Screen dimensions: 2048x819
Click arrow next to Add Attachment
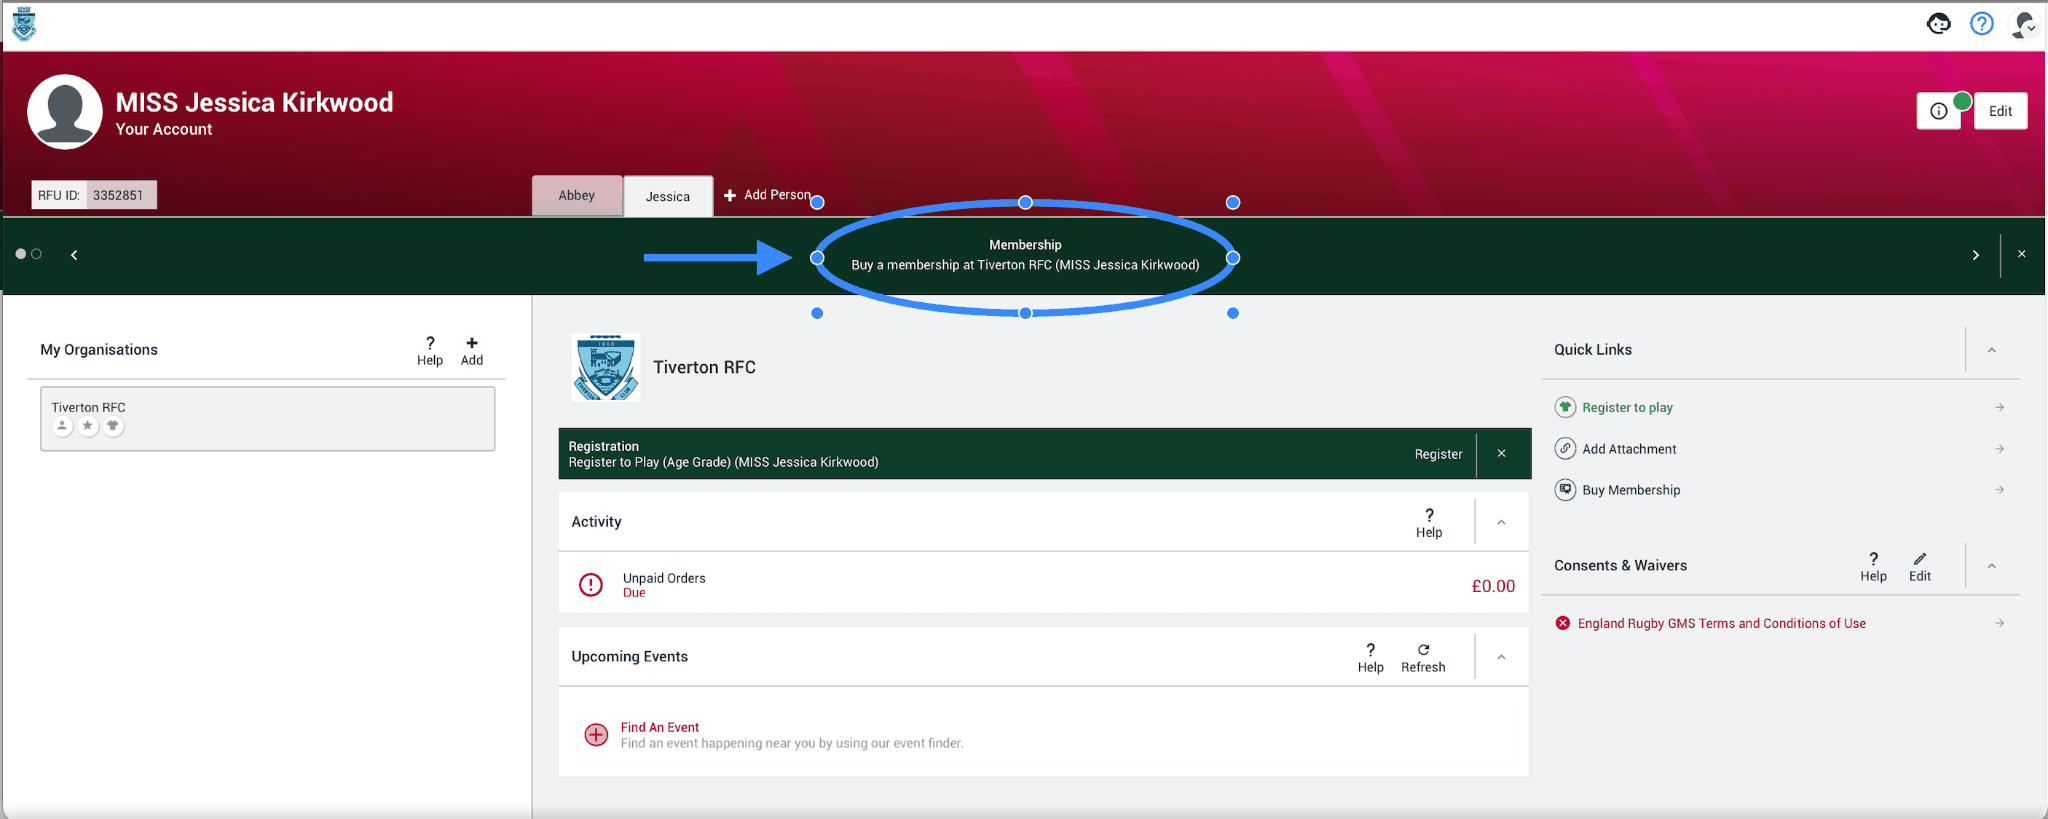coord(2000,449)
